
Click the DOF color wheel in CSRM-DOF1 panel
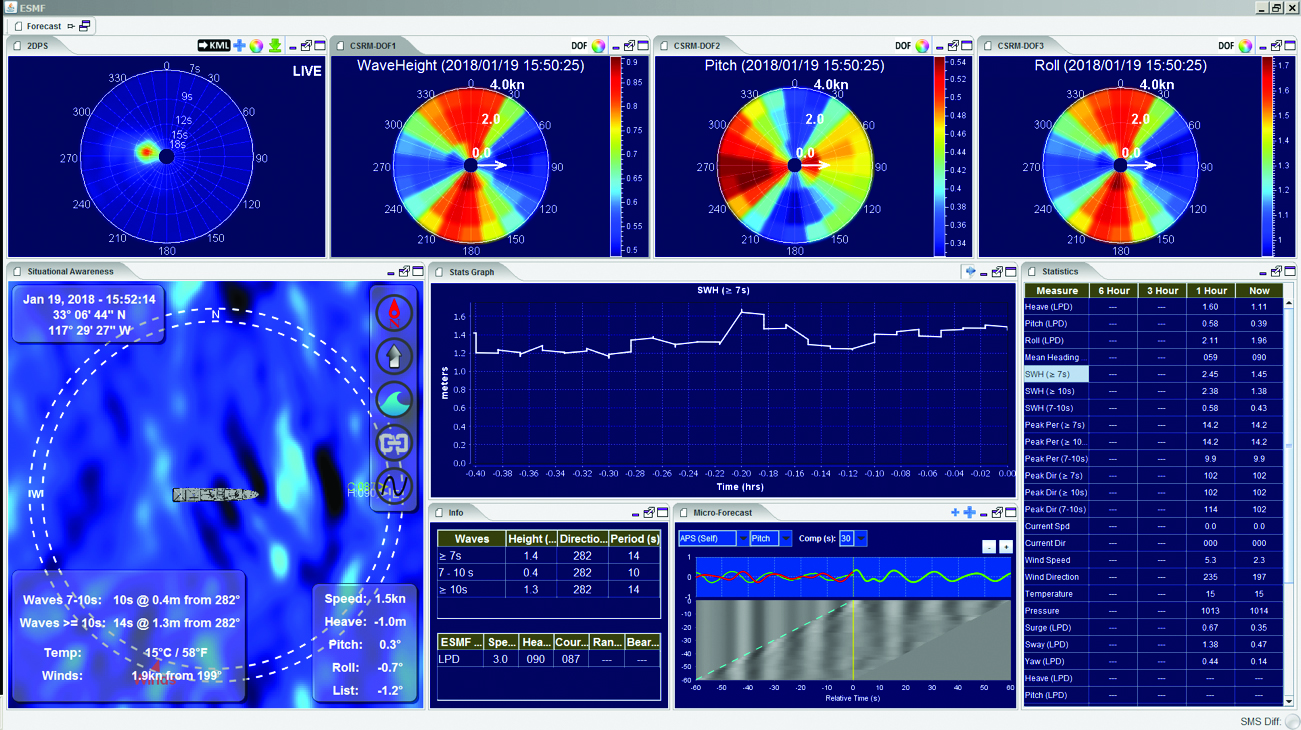[x=599, y=46]
